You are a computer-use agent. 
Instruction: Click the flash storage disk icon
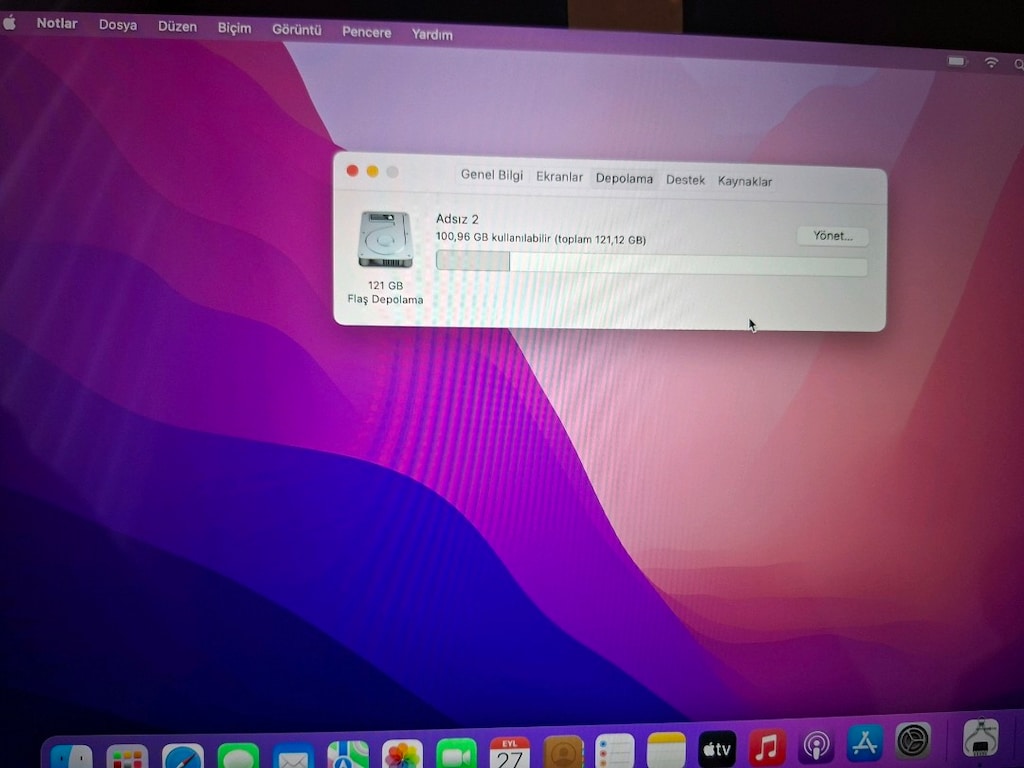(x=385, y=240)
